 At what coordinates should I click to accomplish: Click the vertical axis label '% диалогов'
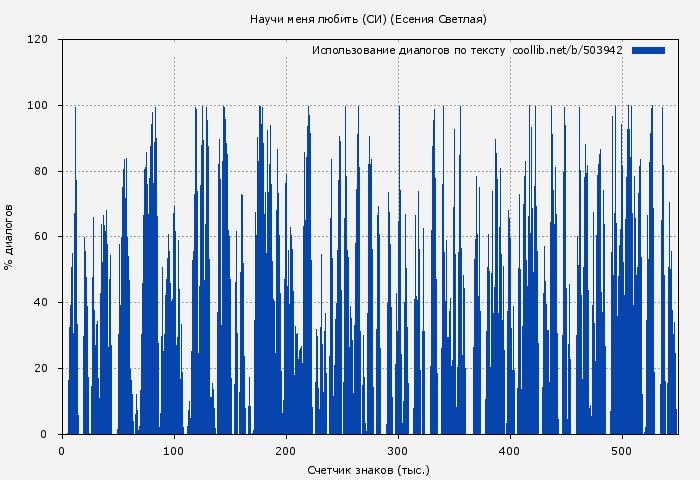pyautogui.click(x=10, y=237)
